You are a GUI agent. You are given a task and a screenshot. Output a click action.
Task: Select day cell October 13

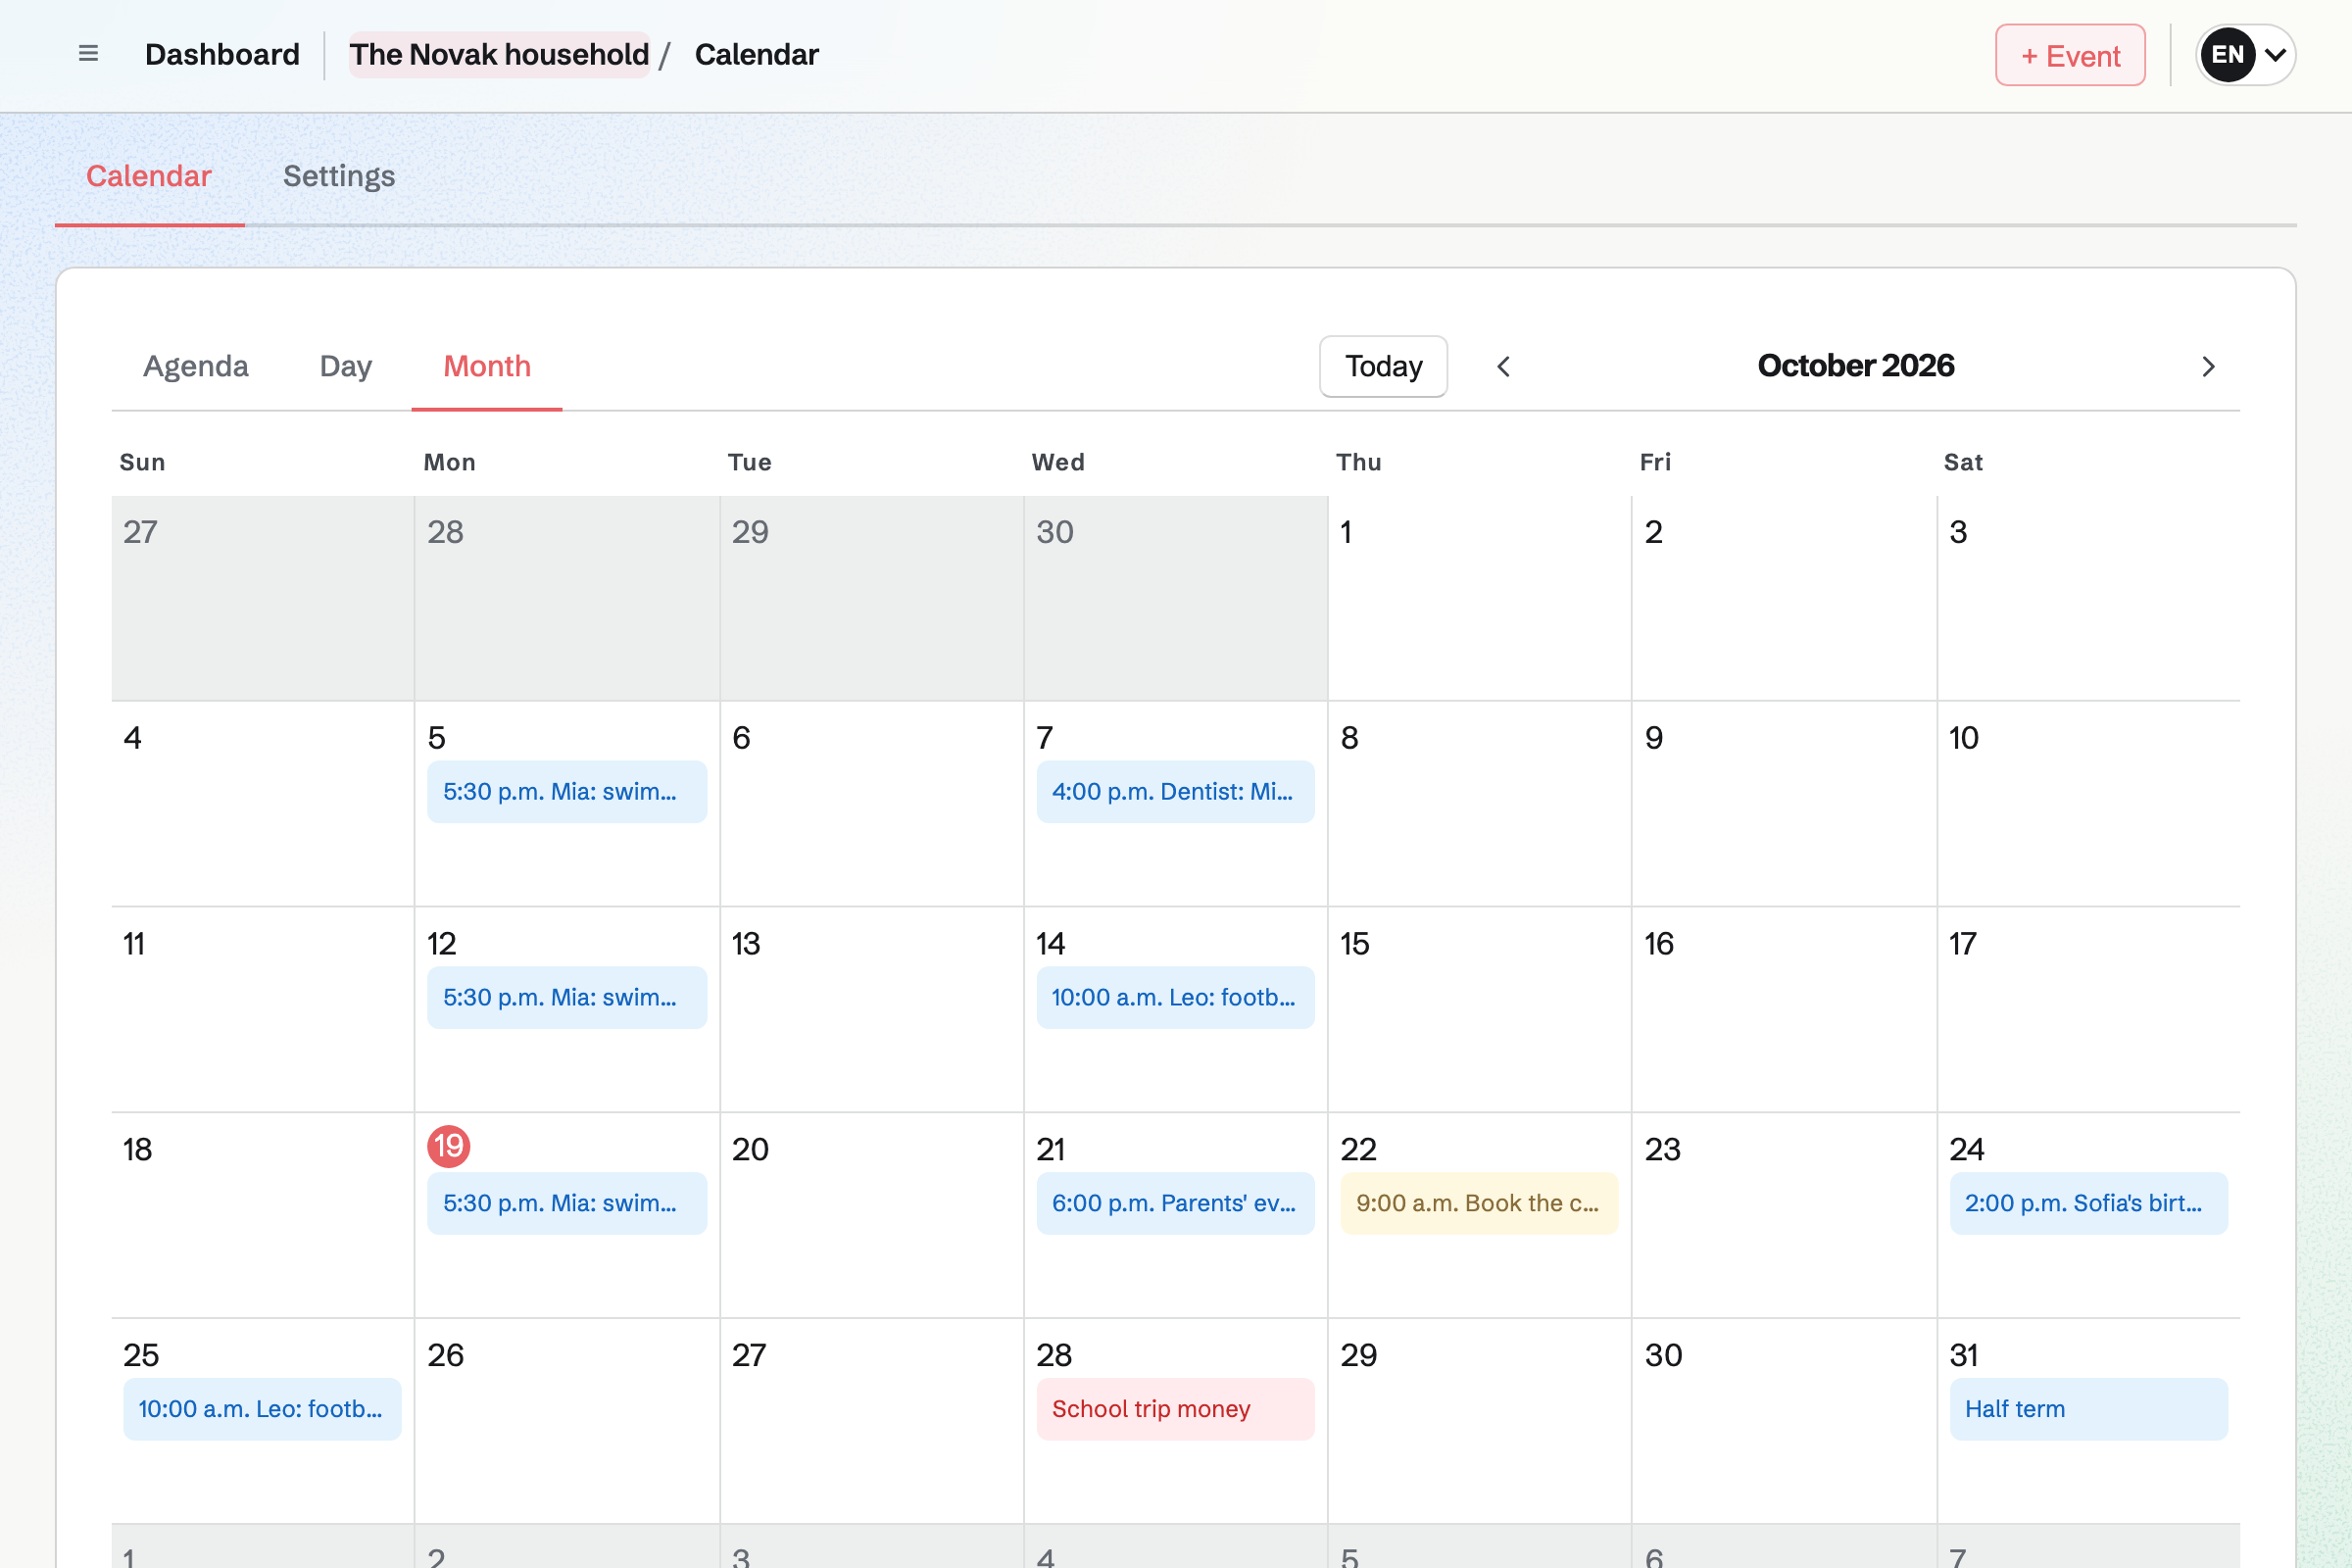871,1010
